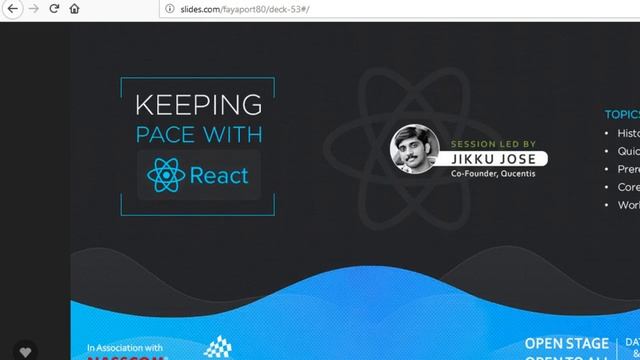Click the browser forward arrow
This screenshot has width=640, height=360.
pyautogui.click(x=34, y=9)
